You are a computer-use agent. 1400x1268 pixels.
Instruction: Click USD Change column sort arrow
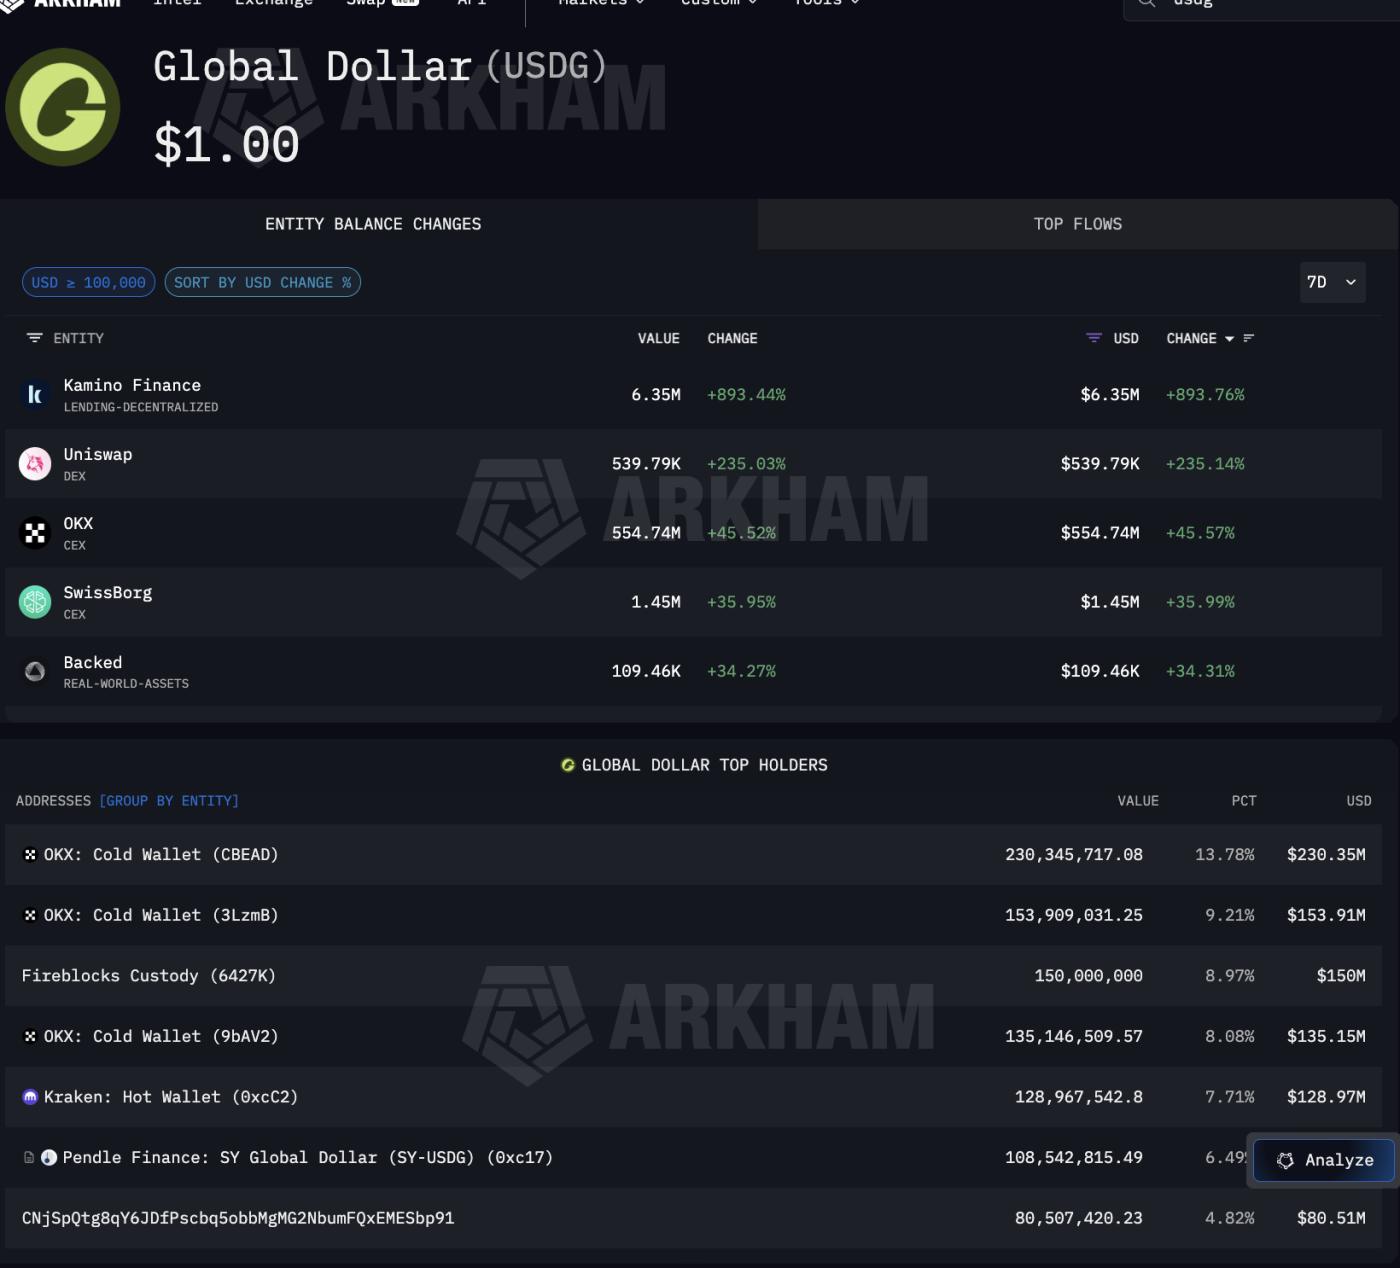(1229, 339)
